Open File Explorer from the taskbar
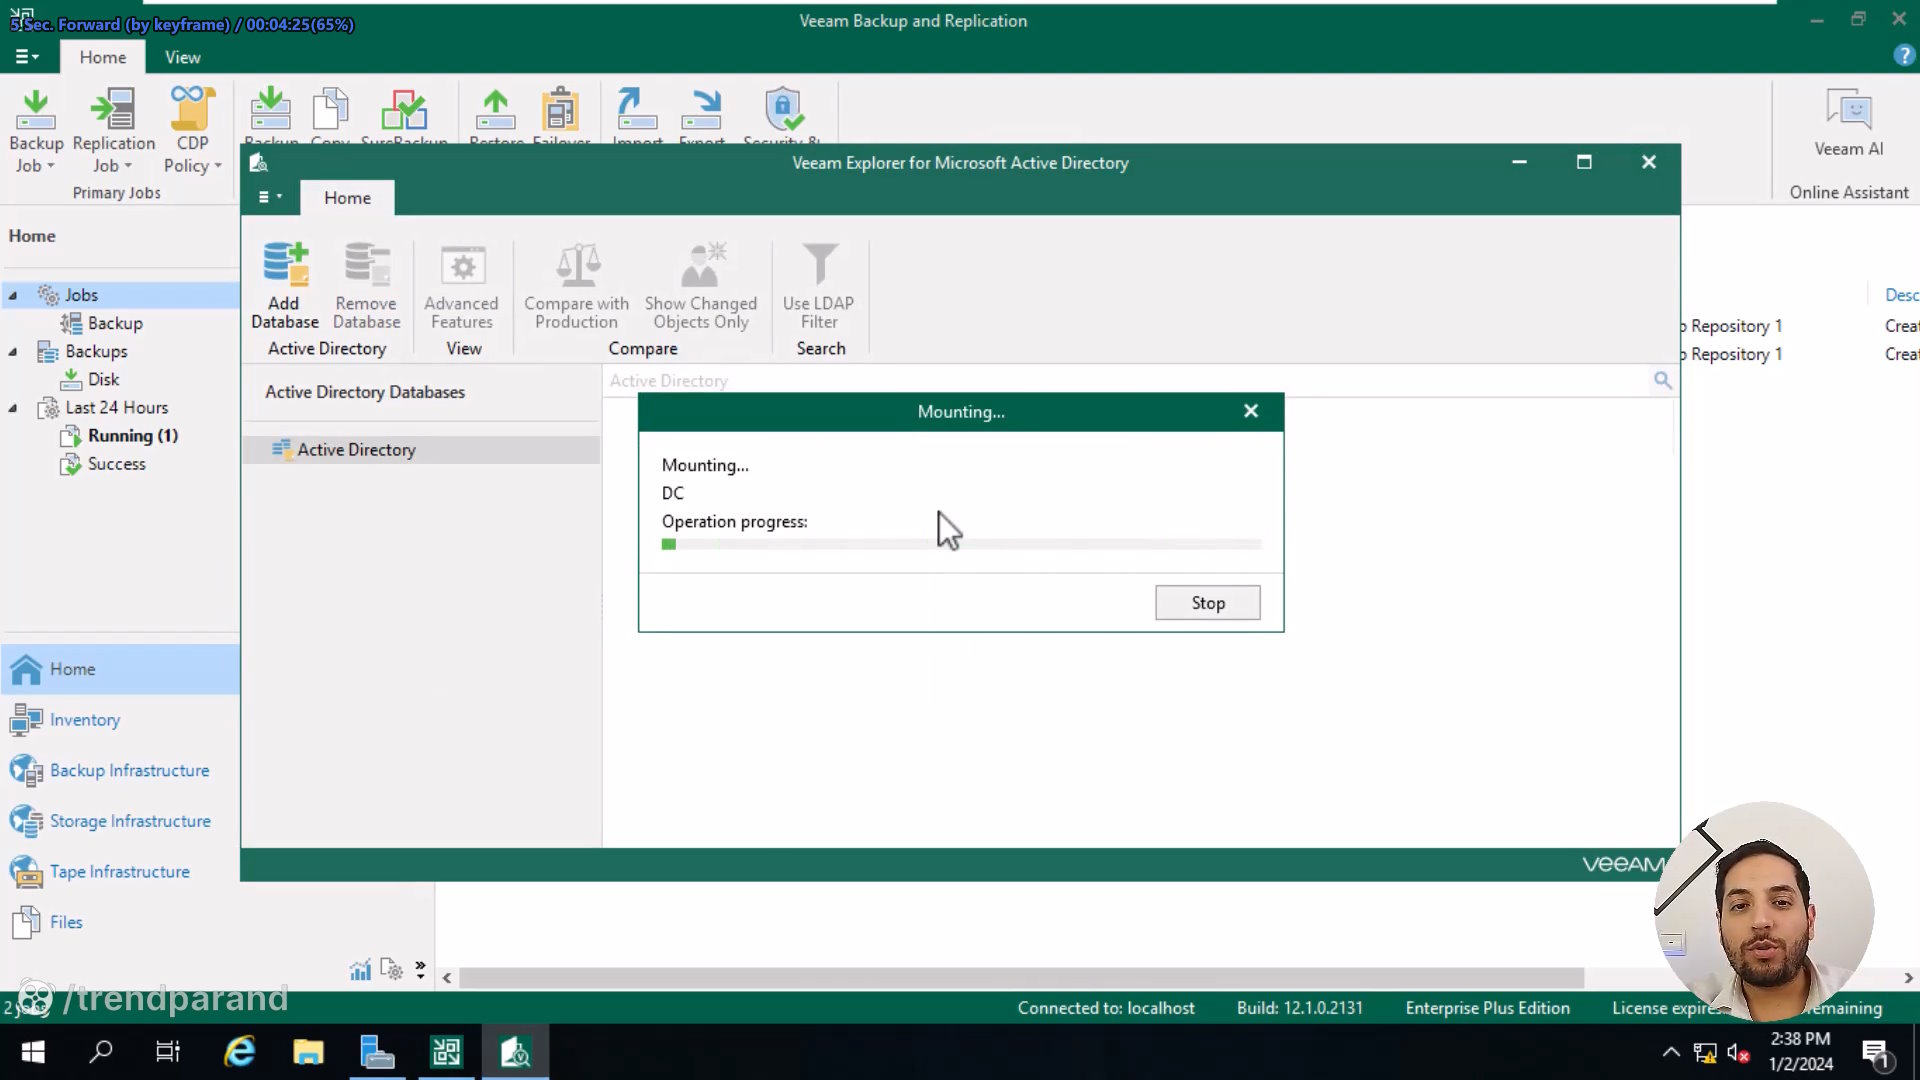The width and height of the screenshot is (1920, 1080). point(308,1052)
